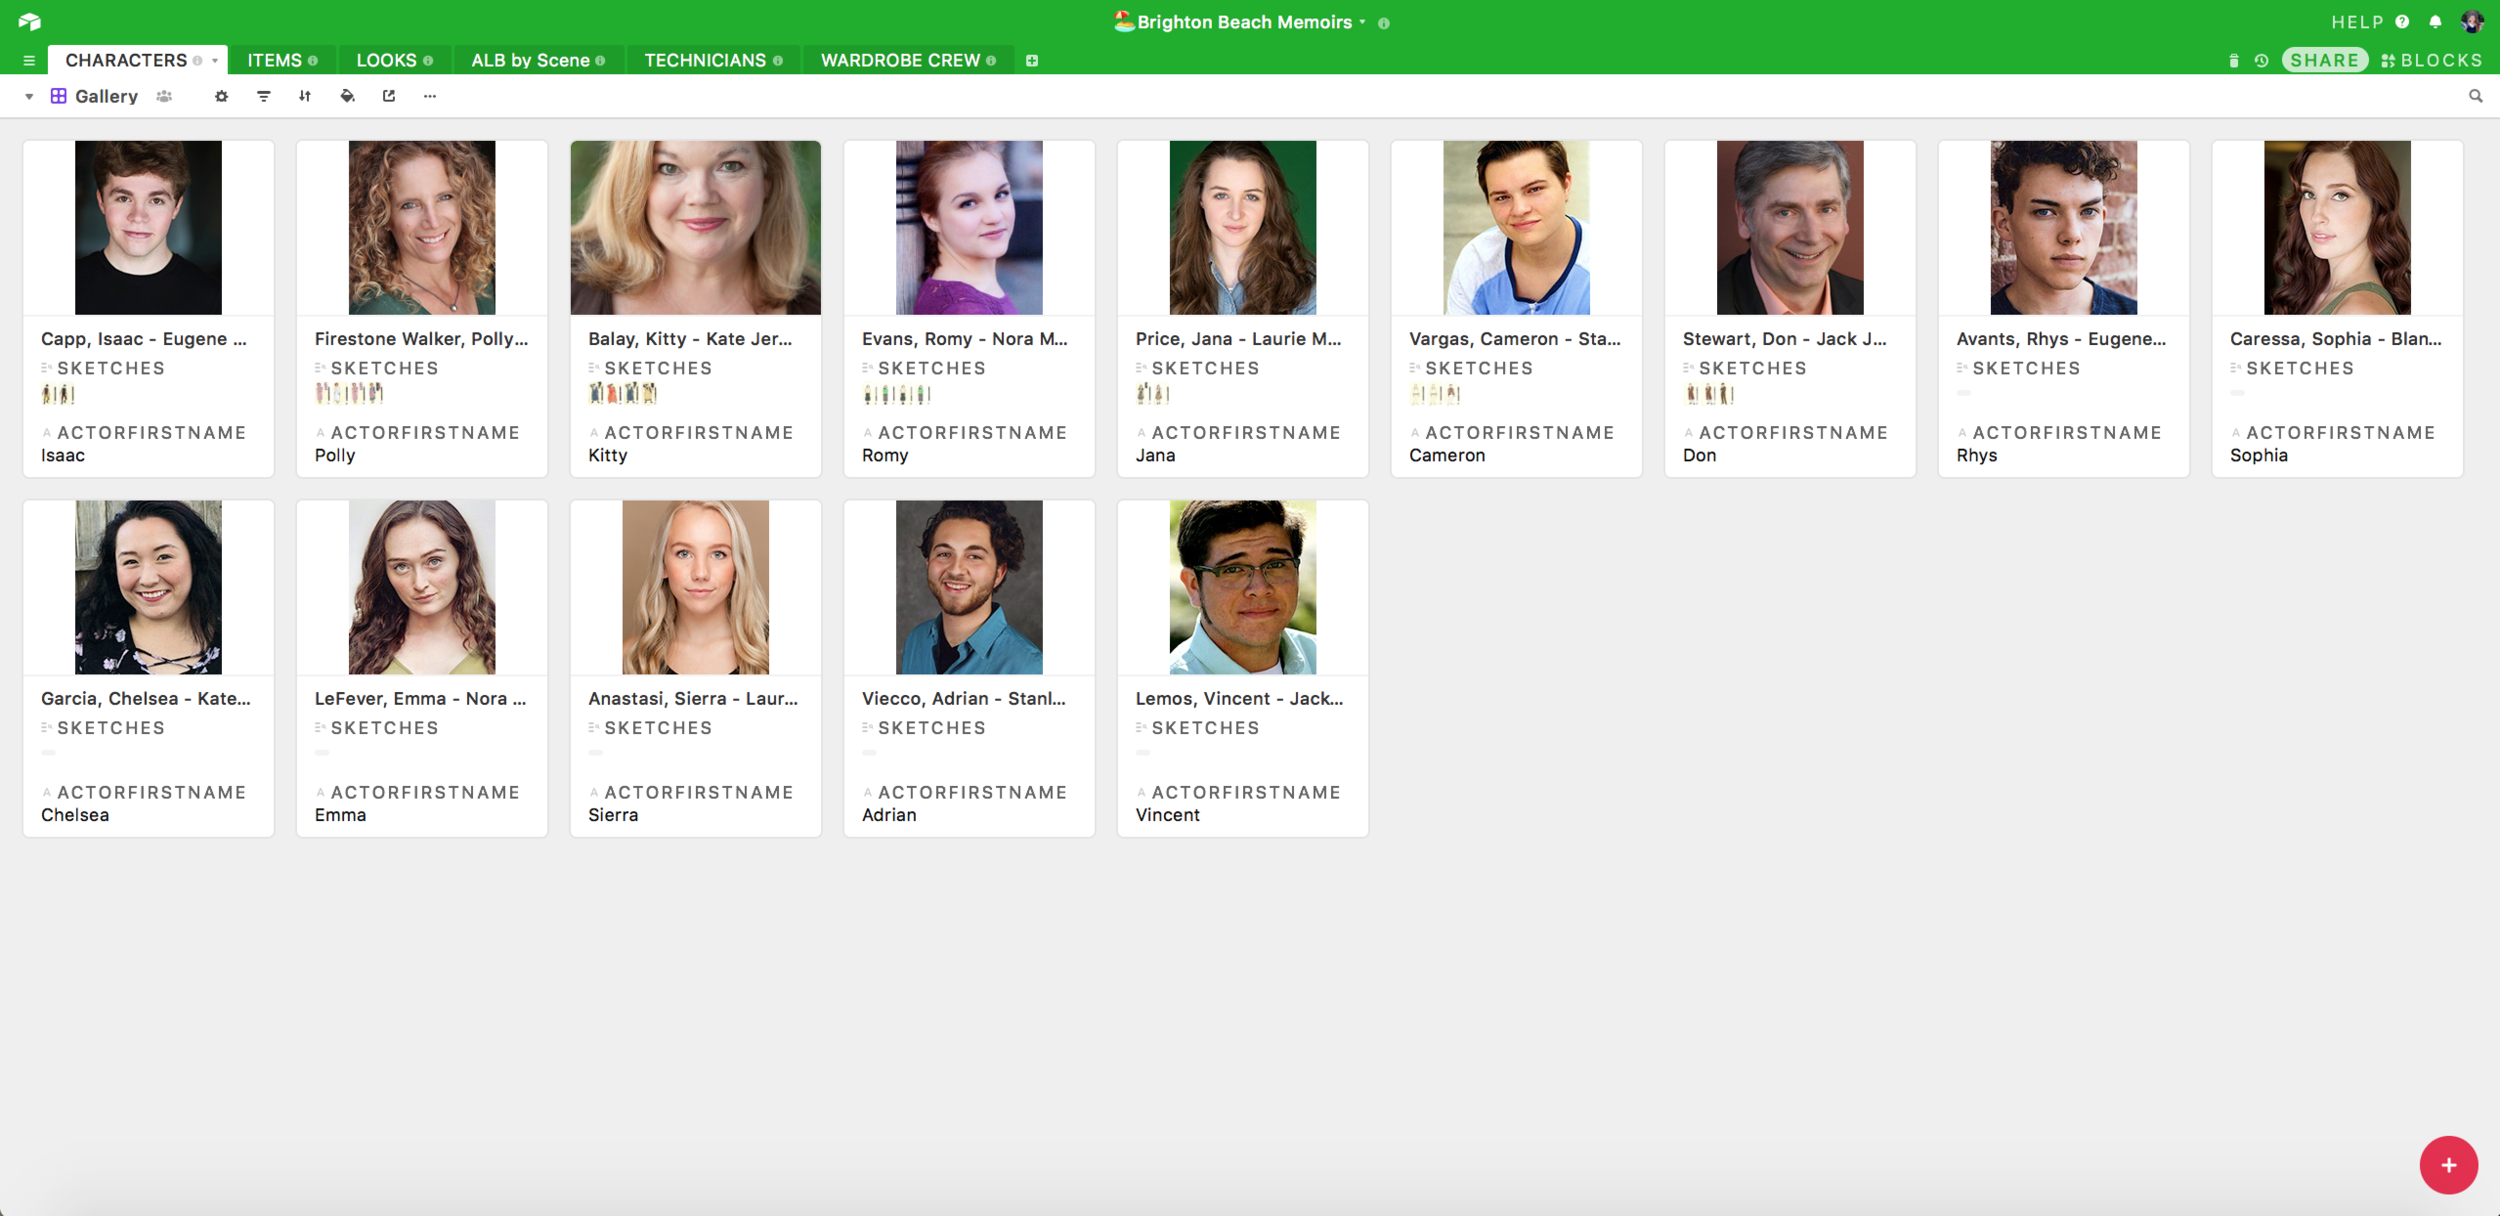Open the trash bin icon
The height and width of the screenshot is (1216, 2500).
pyautogui.click(x=2234, y=61)
